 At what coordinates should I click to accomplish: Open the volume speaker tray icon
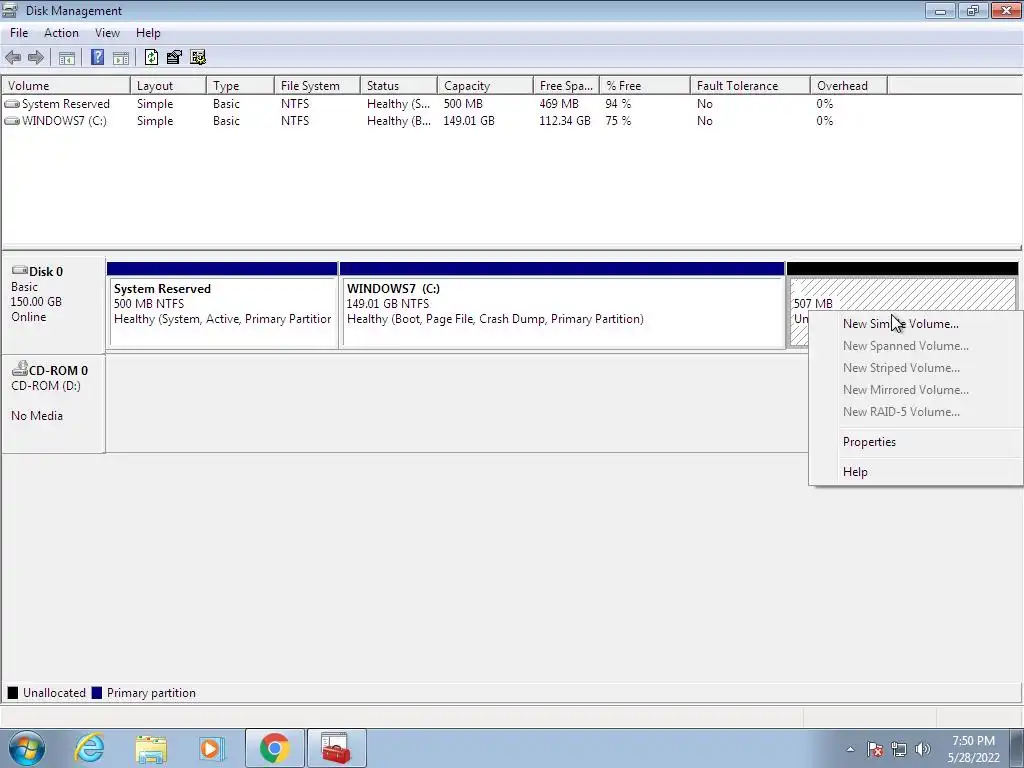[923, 749]
